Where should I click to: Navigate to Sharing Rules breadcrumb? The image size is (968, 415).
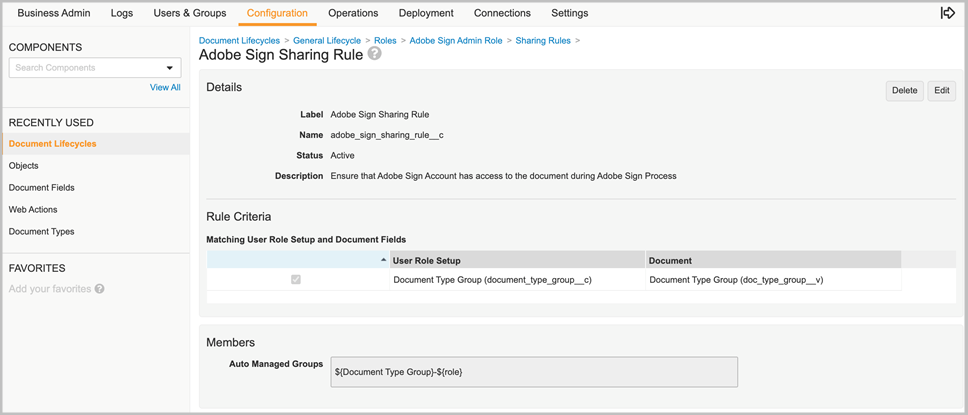tap(543, 41)
